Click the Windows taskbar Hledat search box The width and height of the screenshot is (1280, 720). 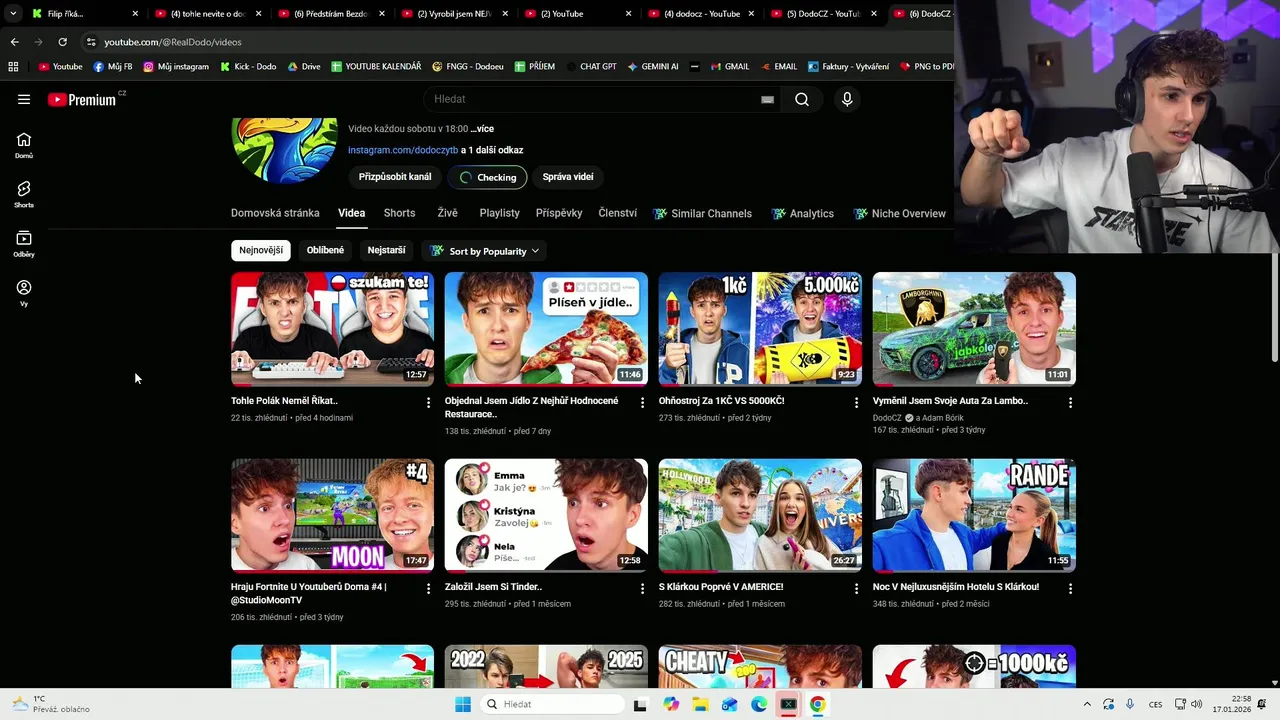(x=551, y=704)
